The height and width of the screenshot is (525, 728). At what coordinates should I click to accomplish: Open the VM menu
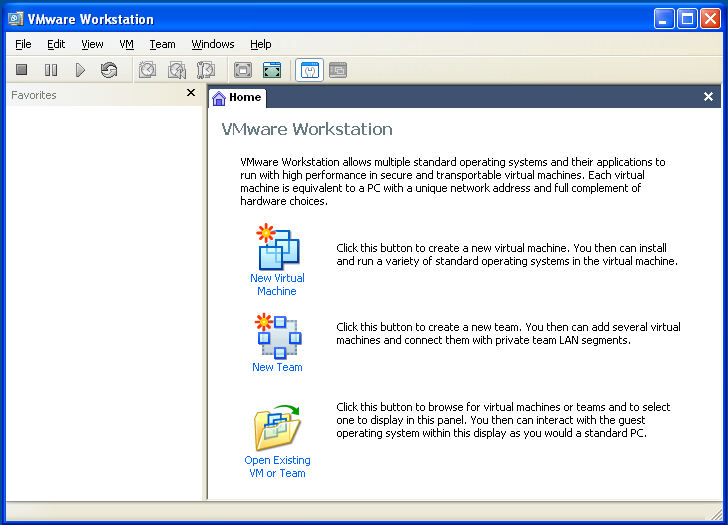tap(126, 45)
